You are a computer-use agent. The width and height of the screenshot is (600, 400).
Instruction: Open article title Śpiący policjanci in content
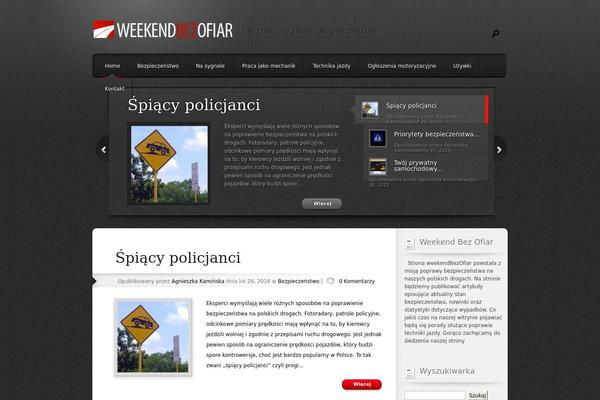point(178,258)
